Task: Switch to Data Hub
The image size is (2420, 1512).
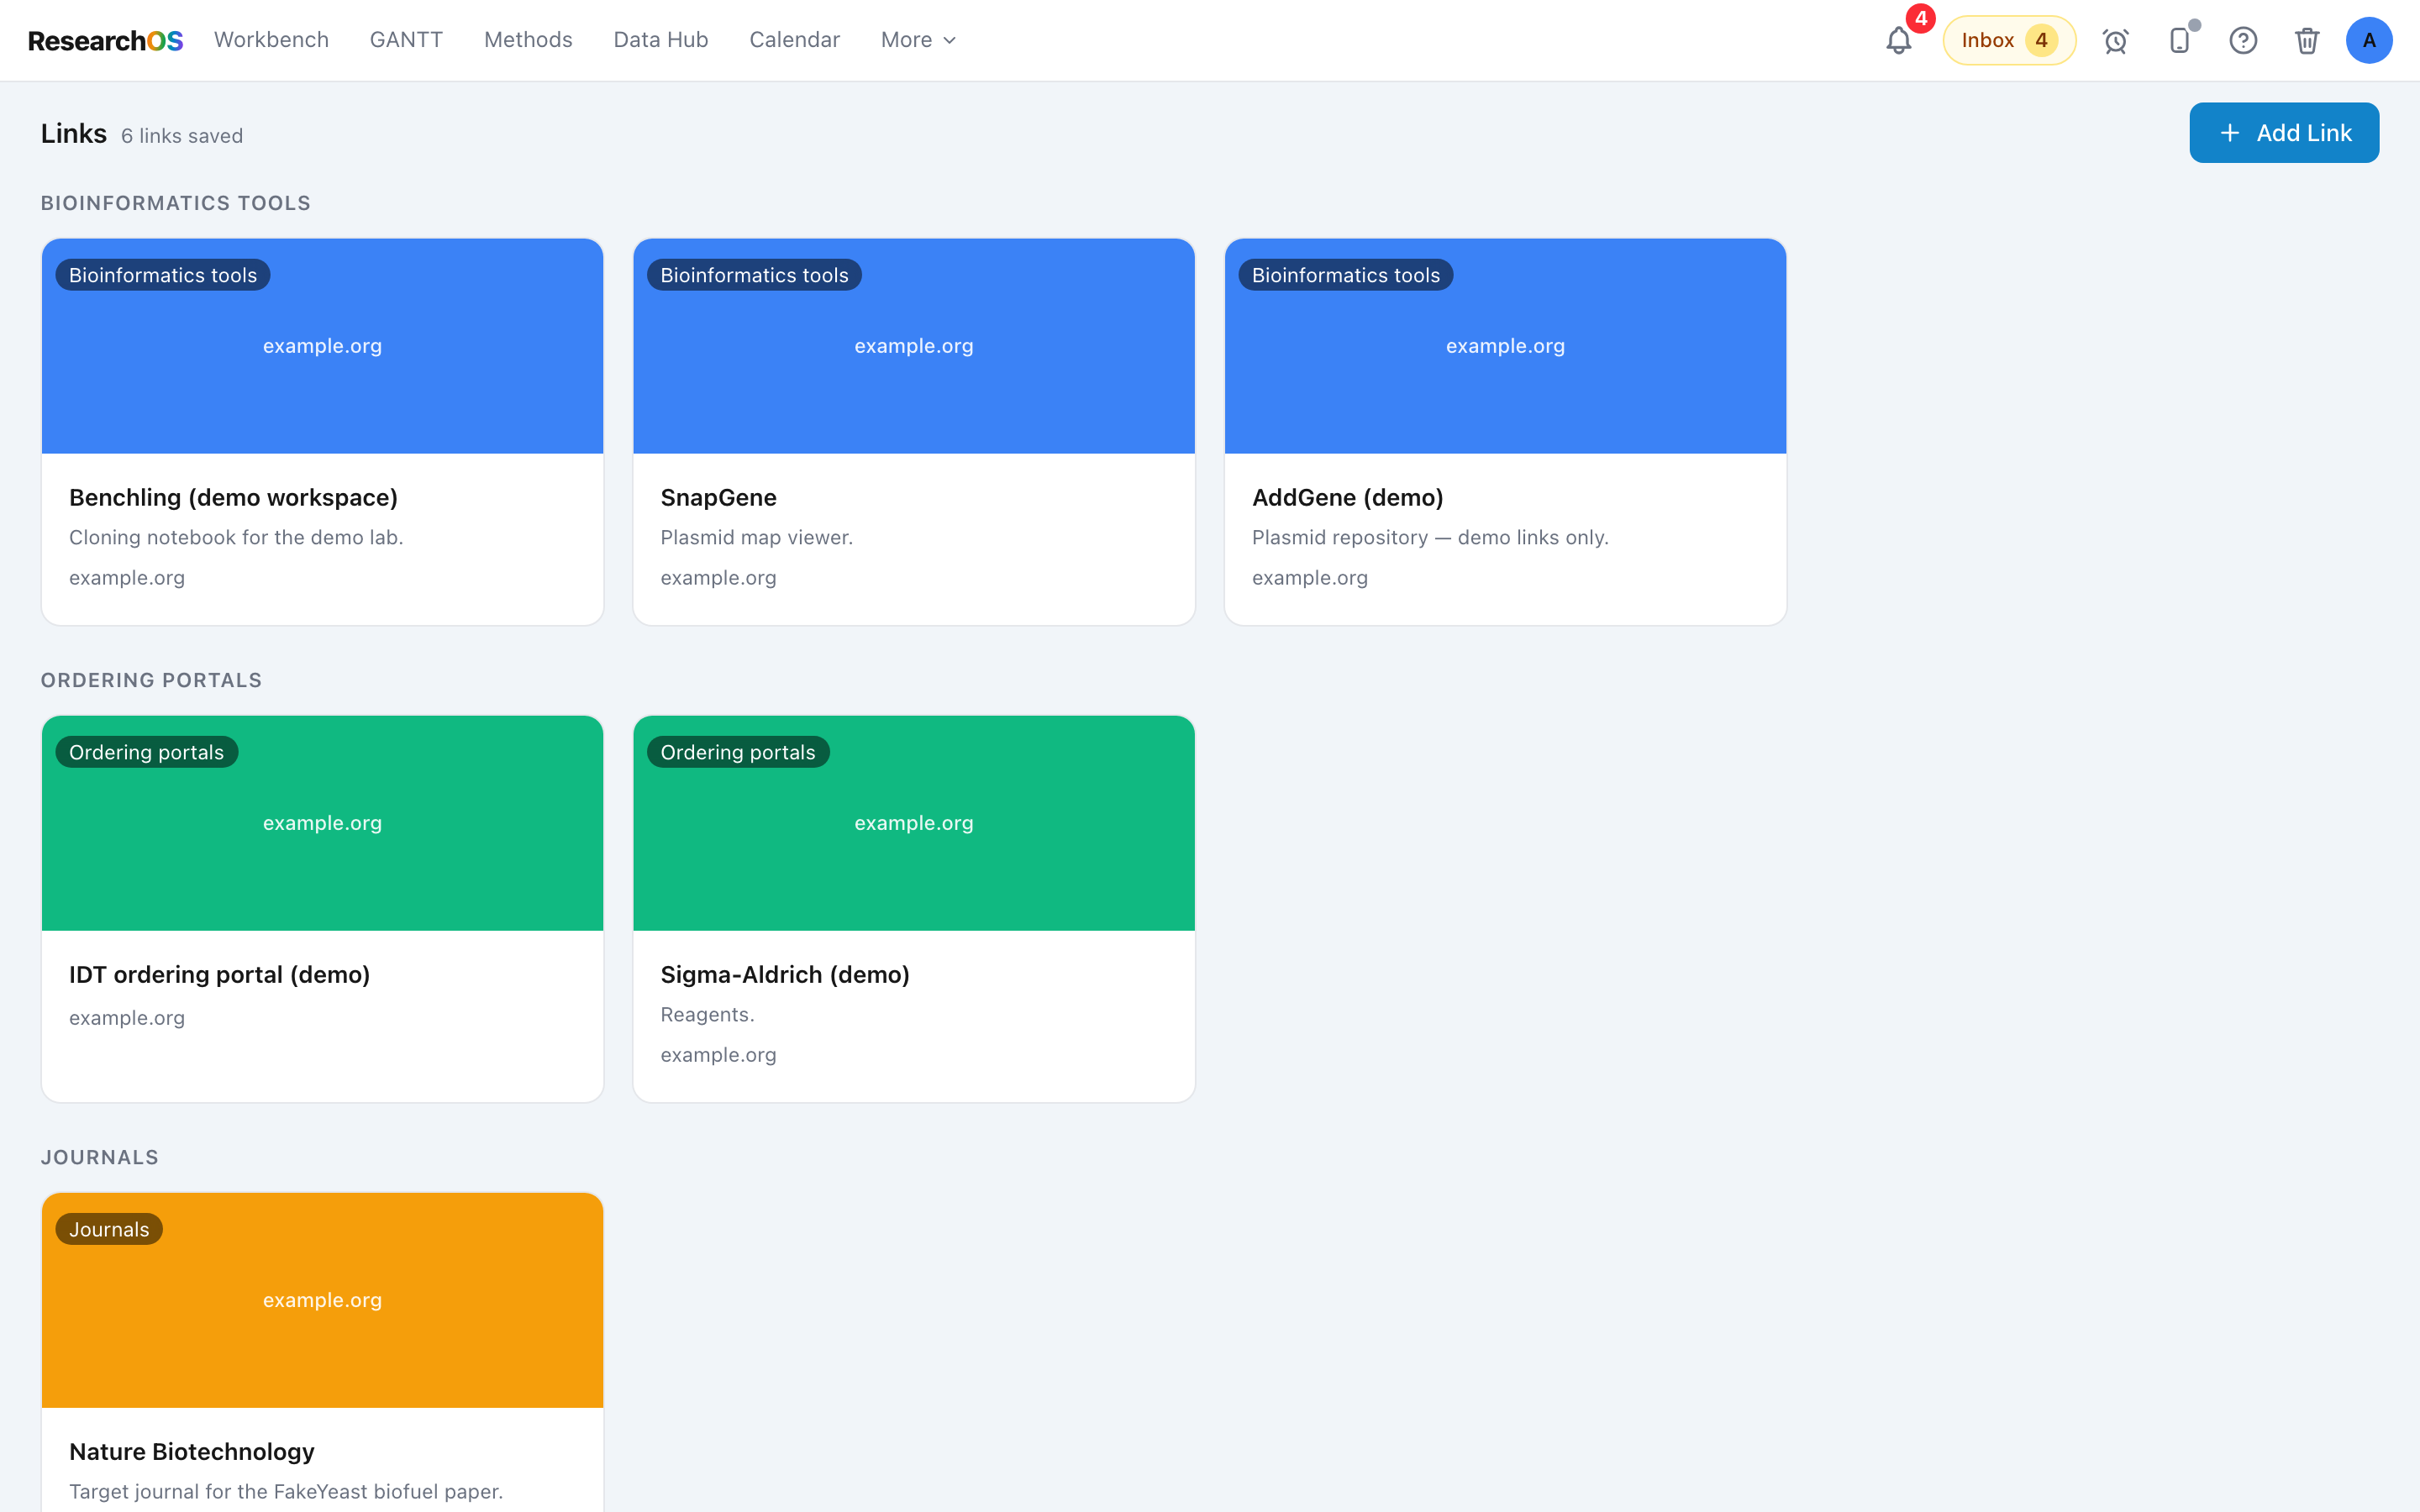Action: point(660,40)
